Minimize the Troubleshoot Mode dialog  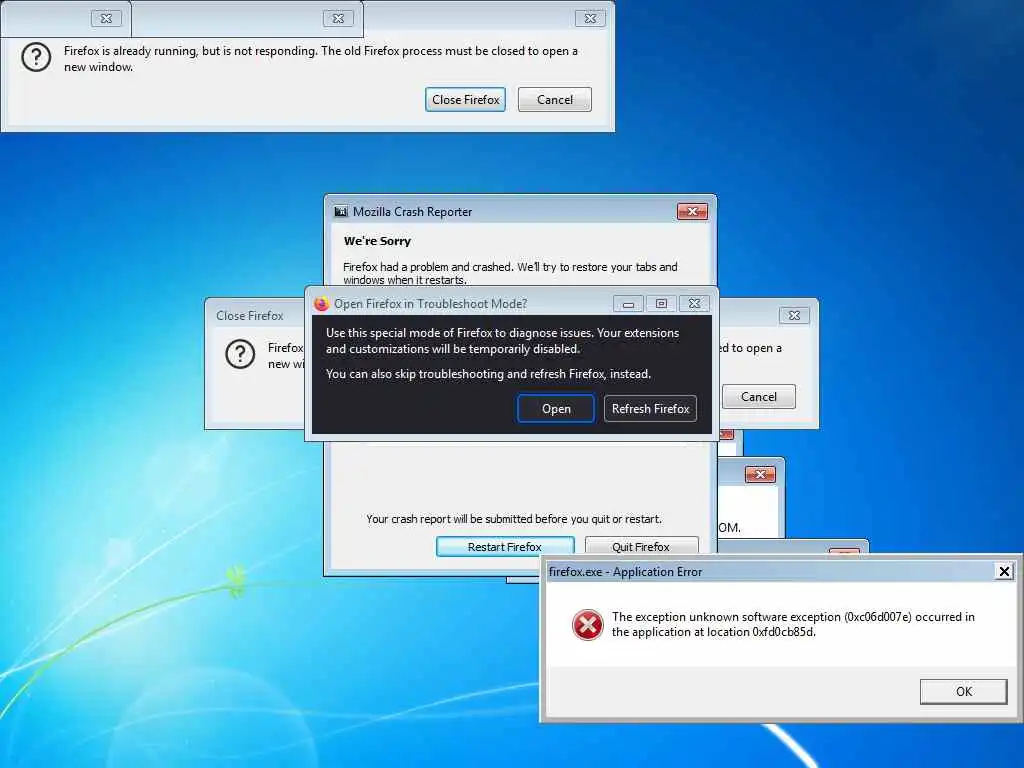tap(628, 304)
